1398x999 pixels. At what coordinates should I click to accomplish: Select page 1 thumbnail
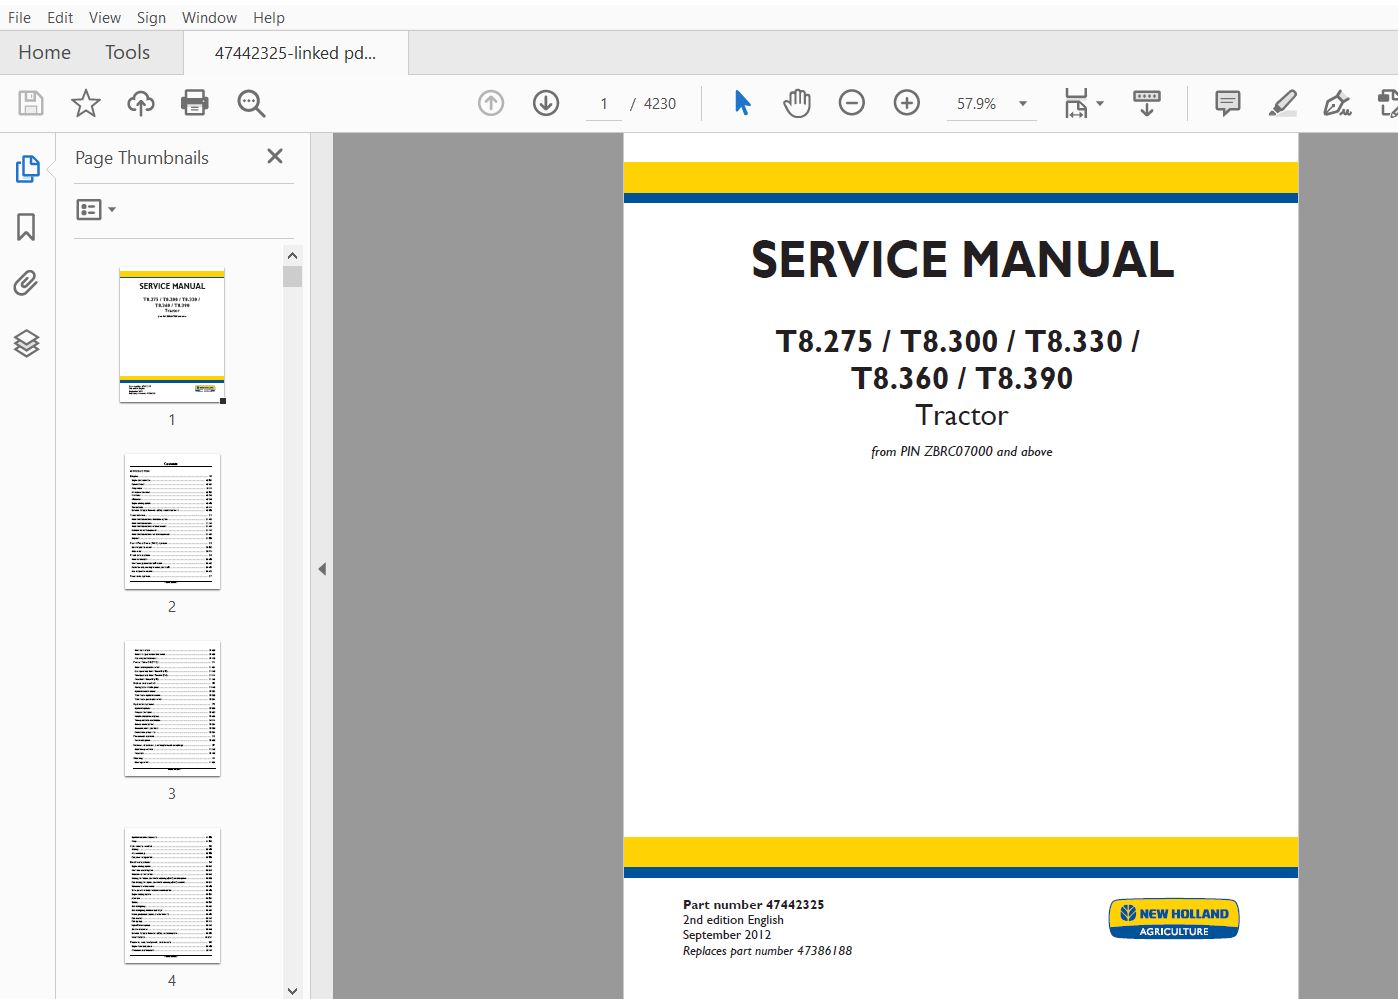(172, 336)
